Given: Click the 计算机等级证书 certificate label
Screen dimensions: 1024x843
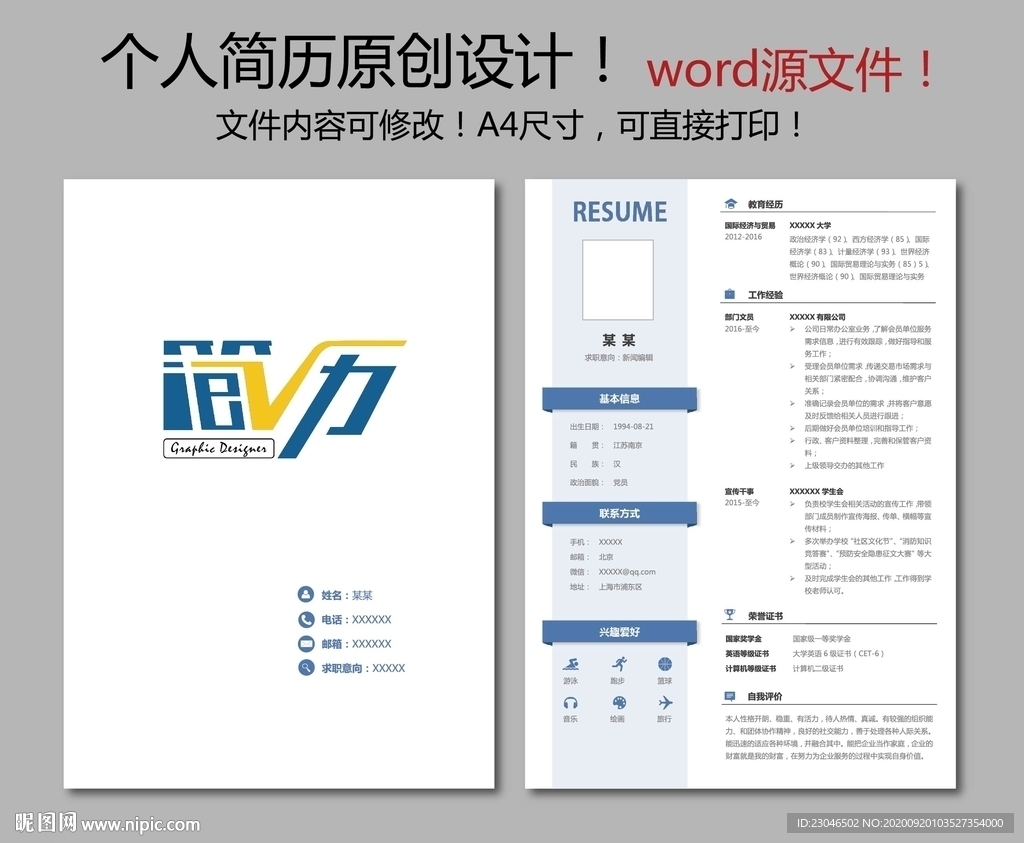Looking at the screenshot, I should click(750, 669).
